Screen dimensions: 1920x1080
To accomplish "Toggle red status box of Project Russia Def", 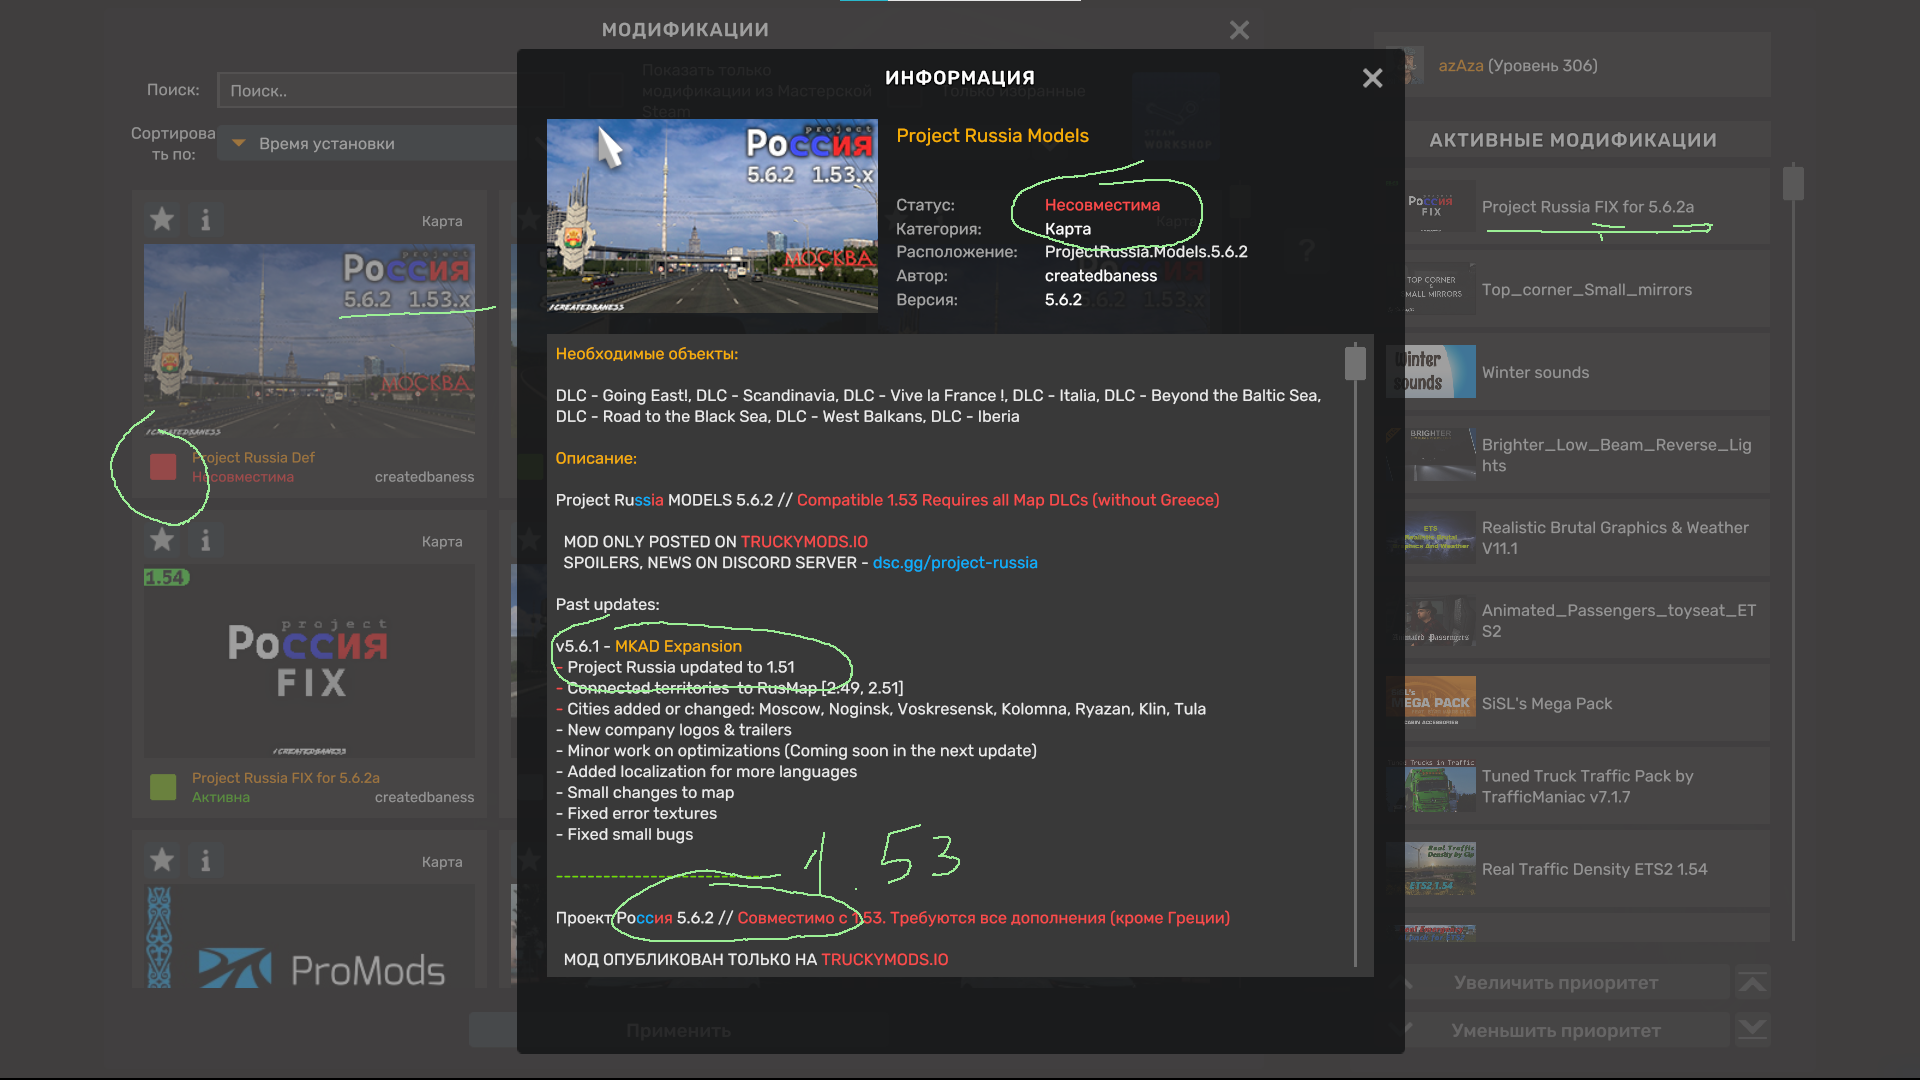I will coord(163,467).
